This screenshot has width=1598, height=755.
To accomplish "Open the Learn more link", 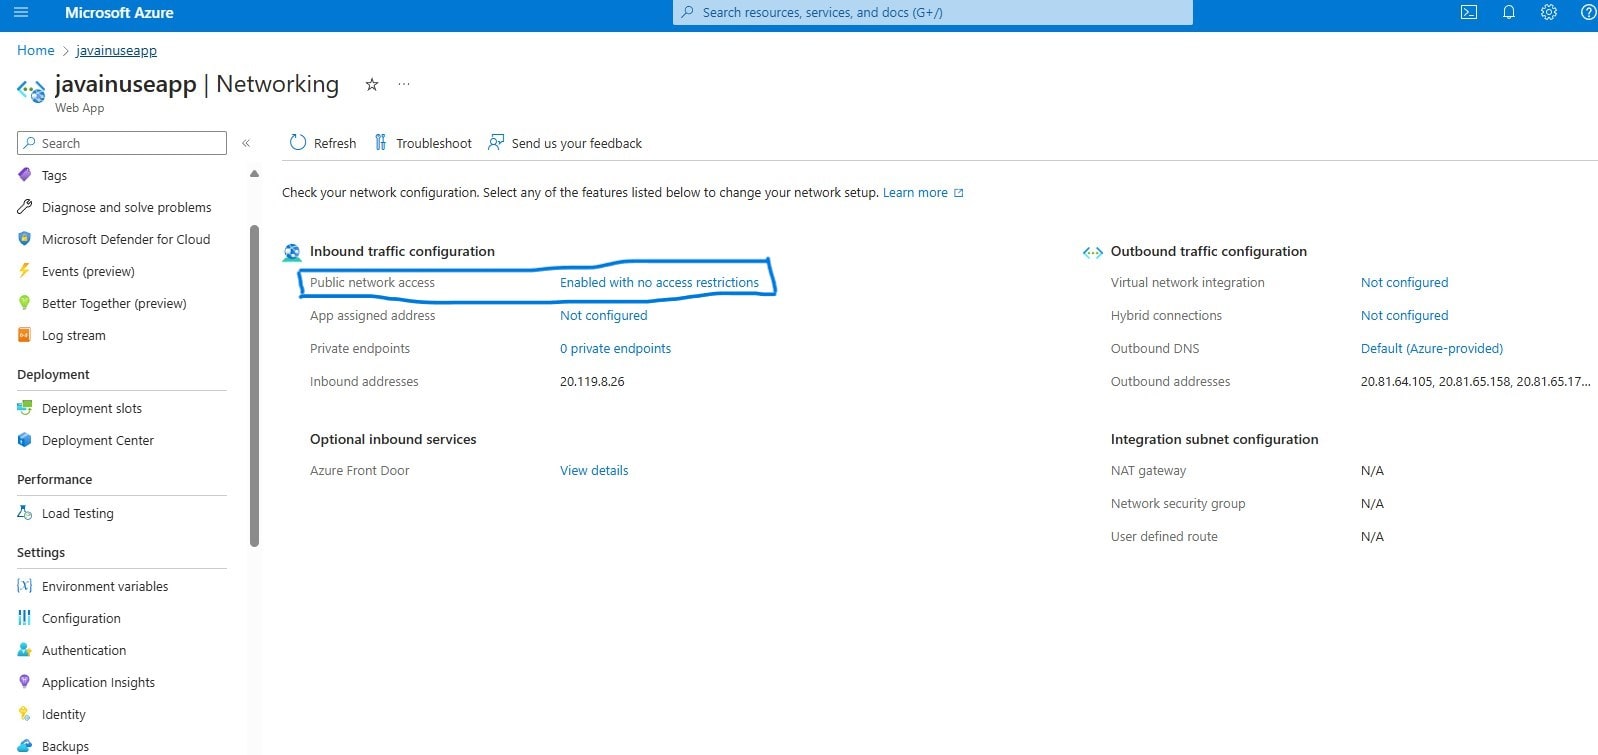I will click(923, 192).
